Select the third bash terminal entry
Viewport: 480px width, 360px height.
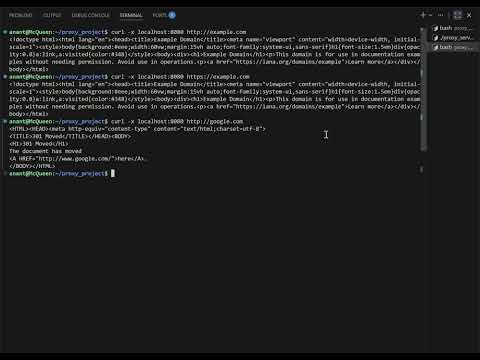[453, 47]
